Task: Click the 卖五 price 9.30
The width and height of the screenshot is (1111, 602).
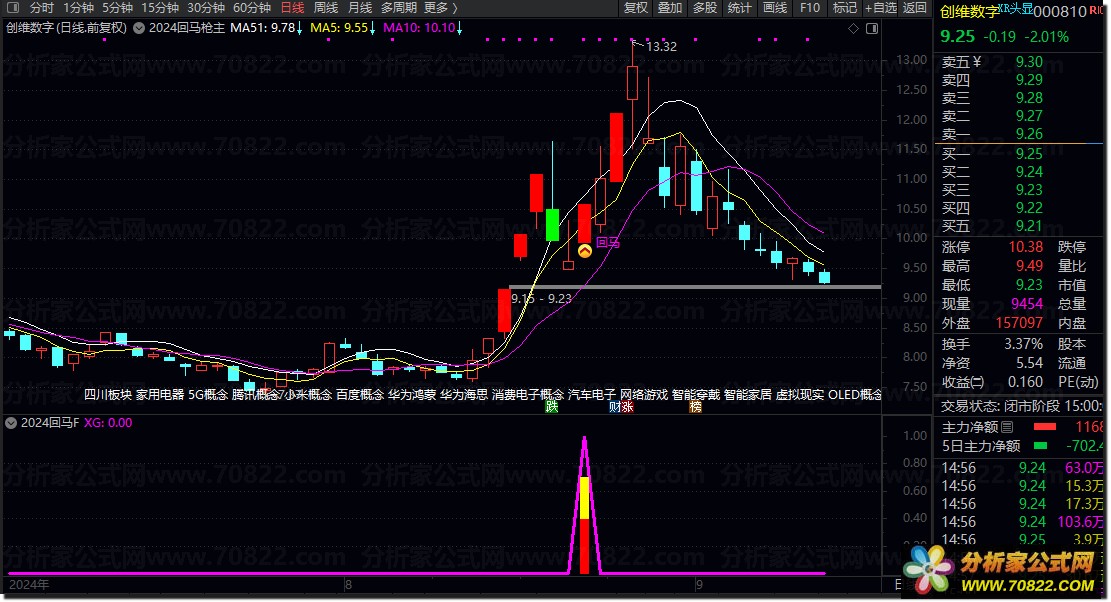Action: point(1029,62)
